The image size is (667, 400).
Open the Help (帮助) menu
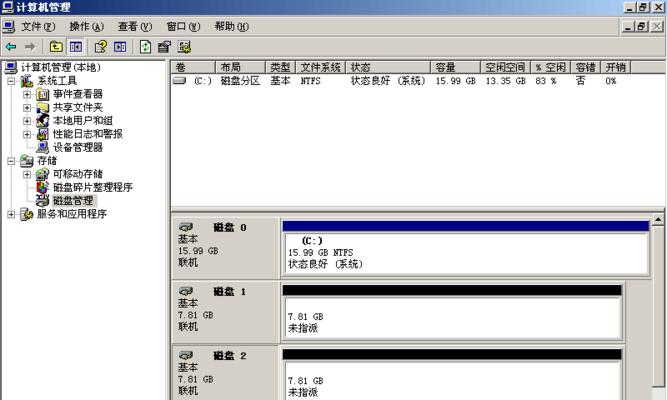pyautogui.click(x=231, y=27)
